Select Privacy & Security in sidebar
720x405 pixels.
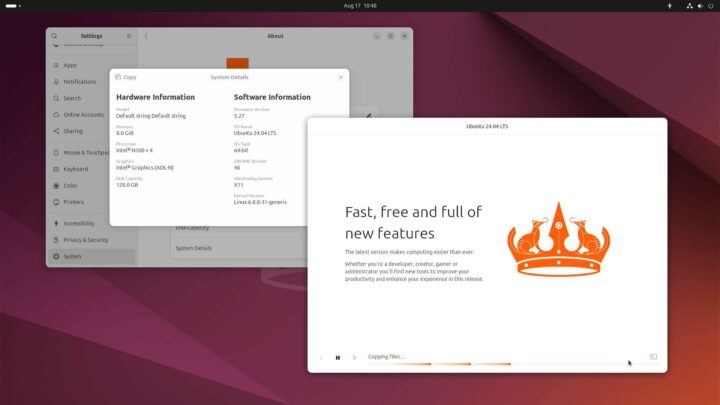(x=85, y=240)
